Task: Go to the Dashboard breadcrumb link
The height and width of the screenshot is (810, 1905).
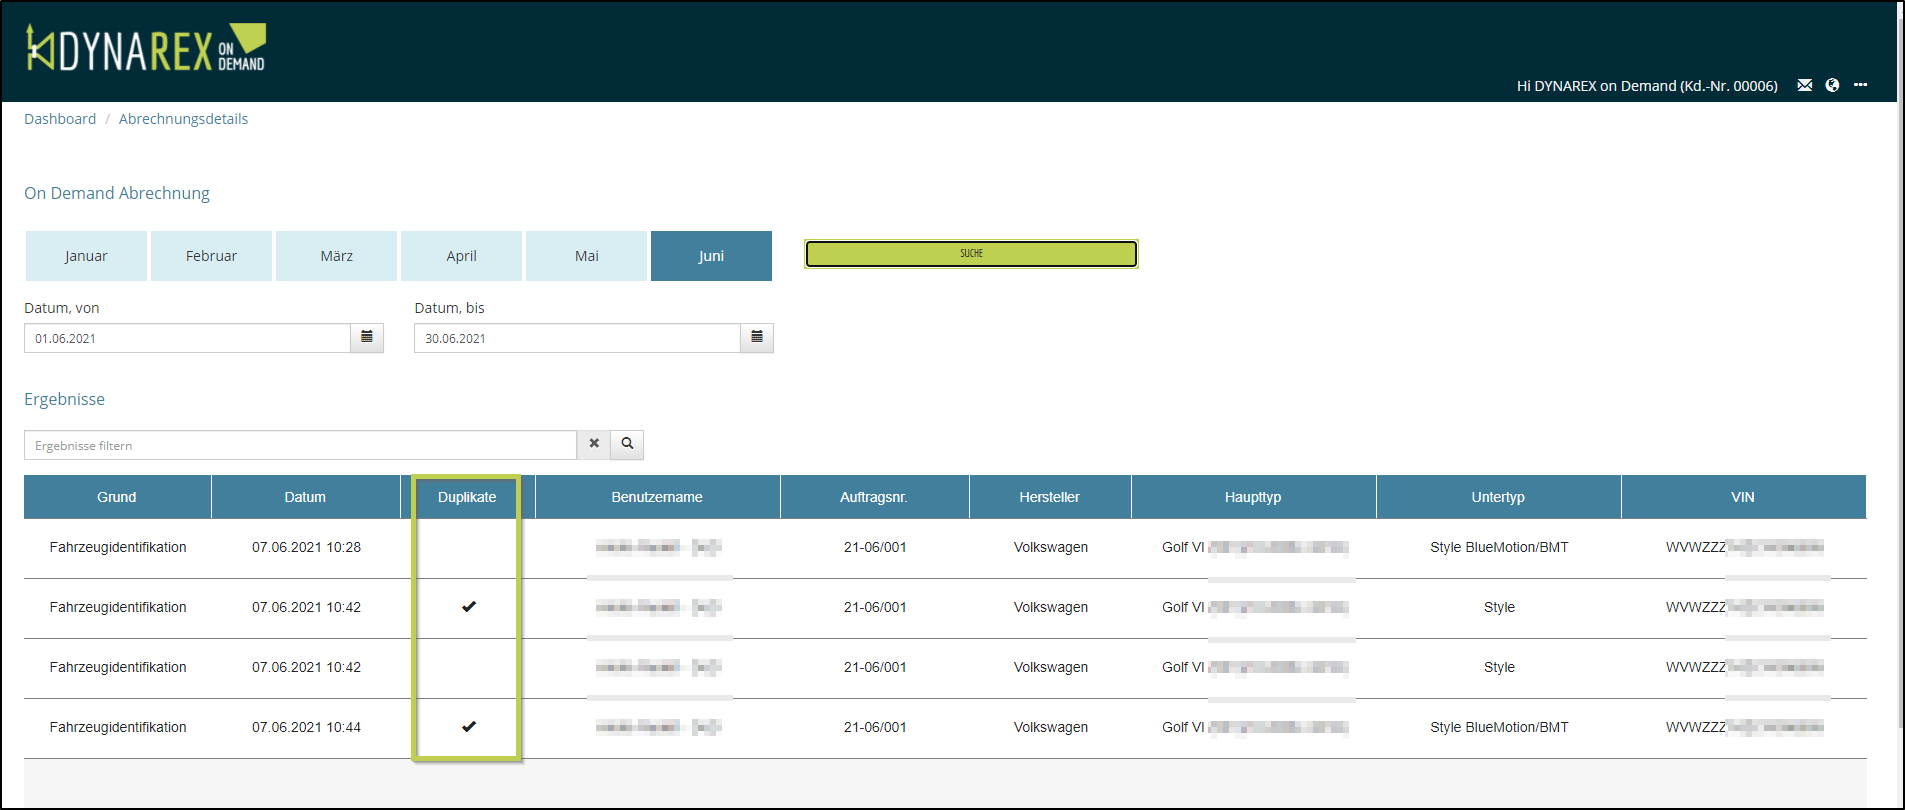Action: (60, 119)
